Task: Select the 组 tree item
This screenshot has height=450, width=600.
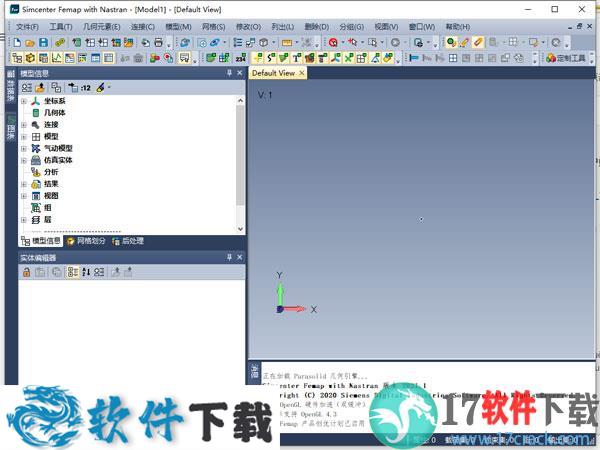Action: (x=47, y=208)
